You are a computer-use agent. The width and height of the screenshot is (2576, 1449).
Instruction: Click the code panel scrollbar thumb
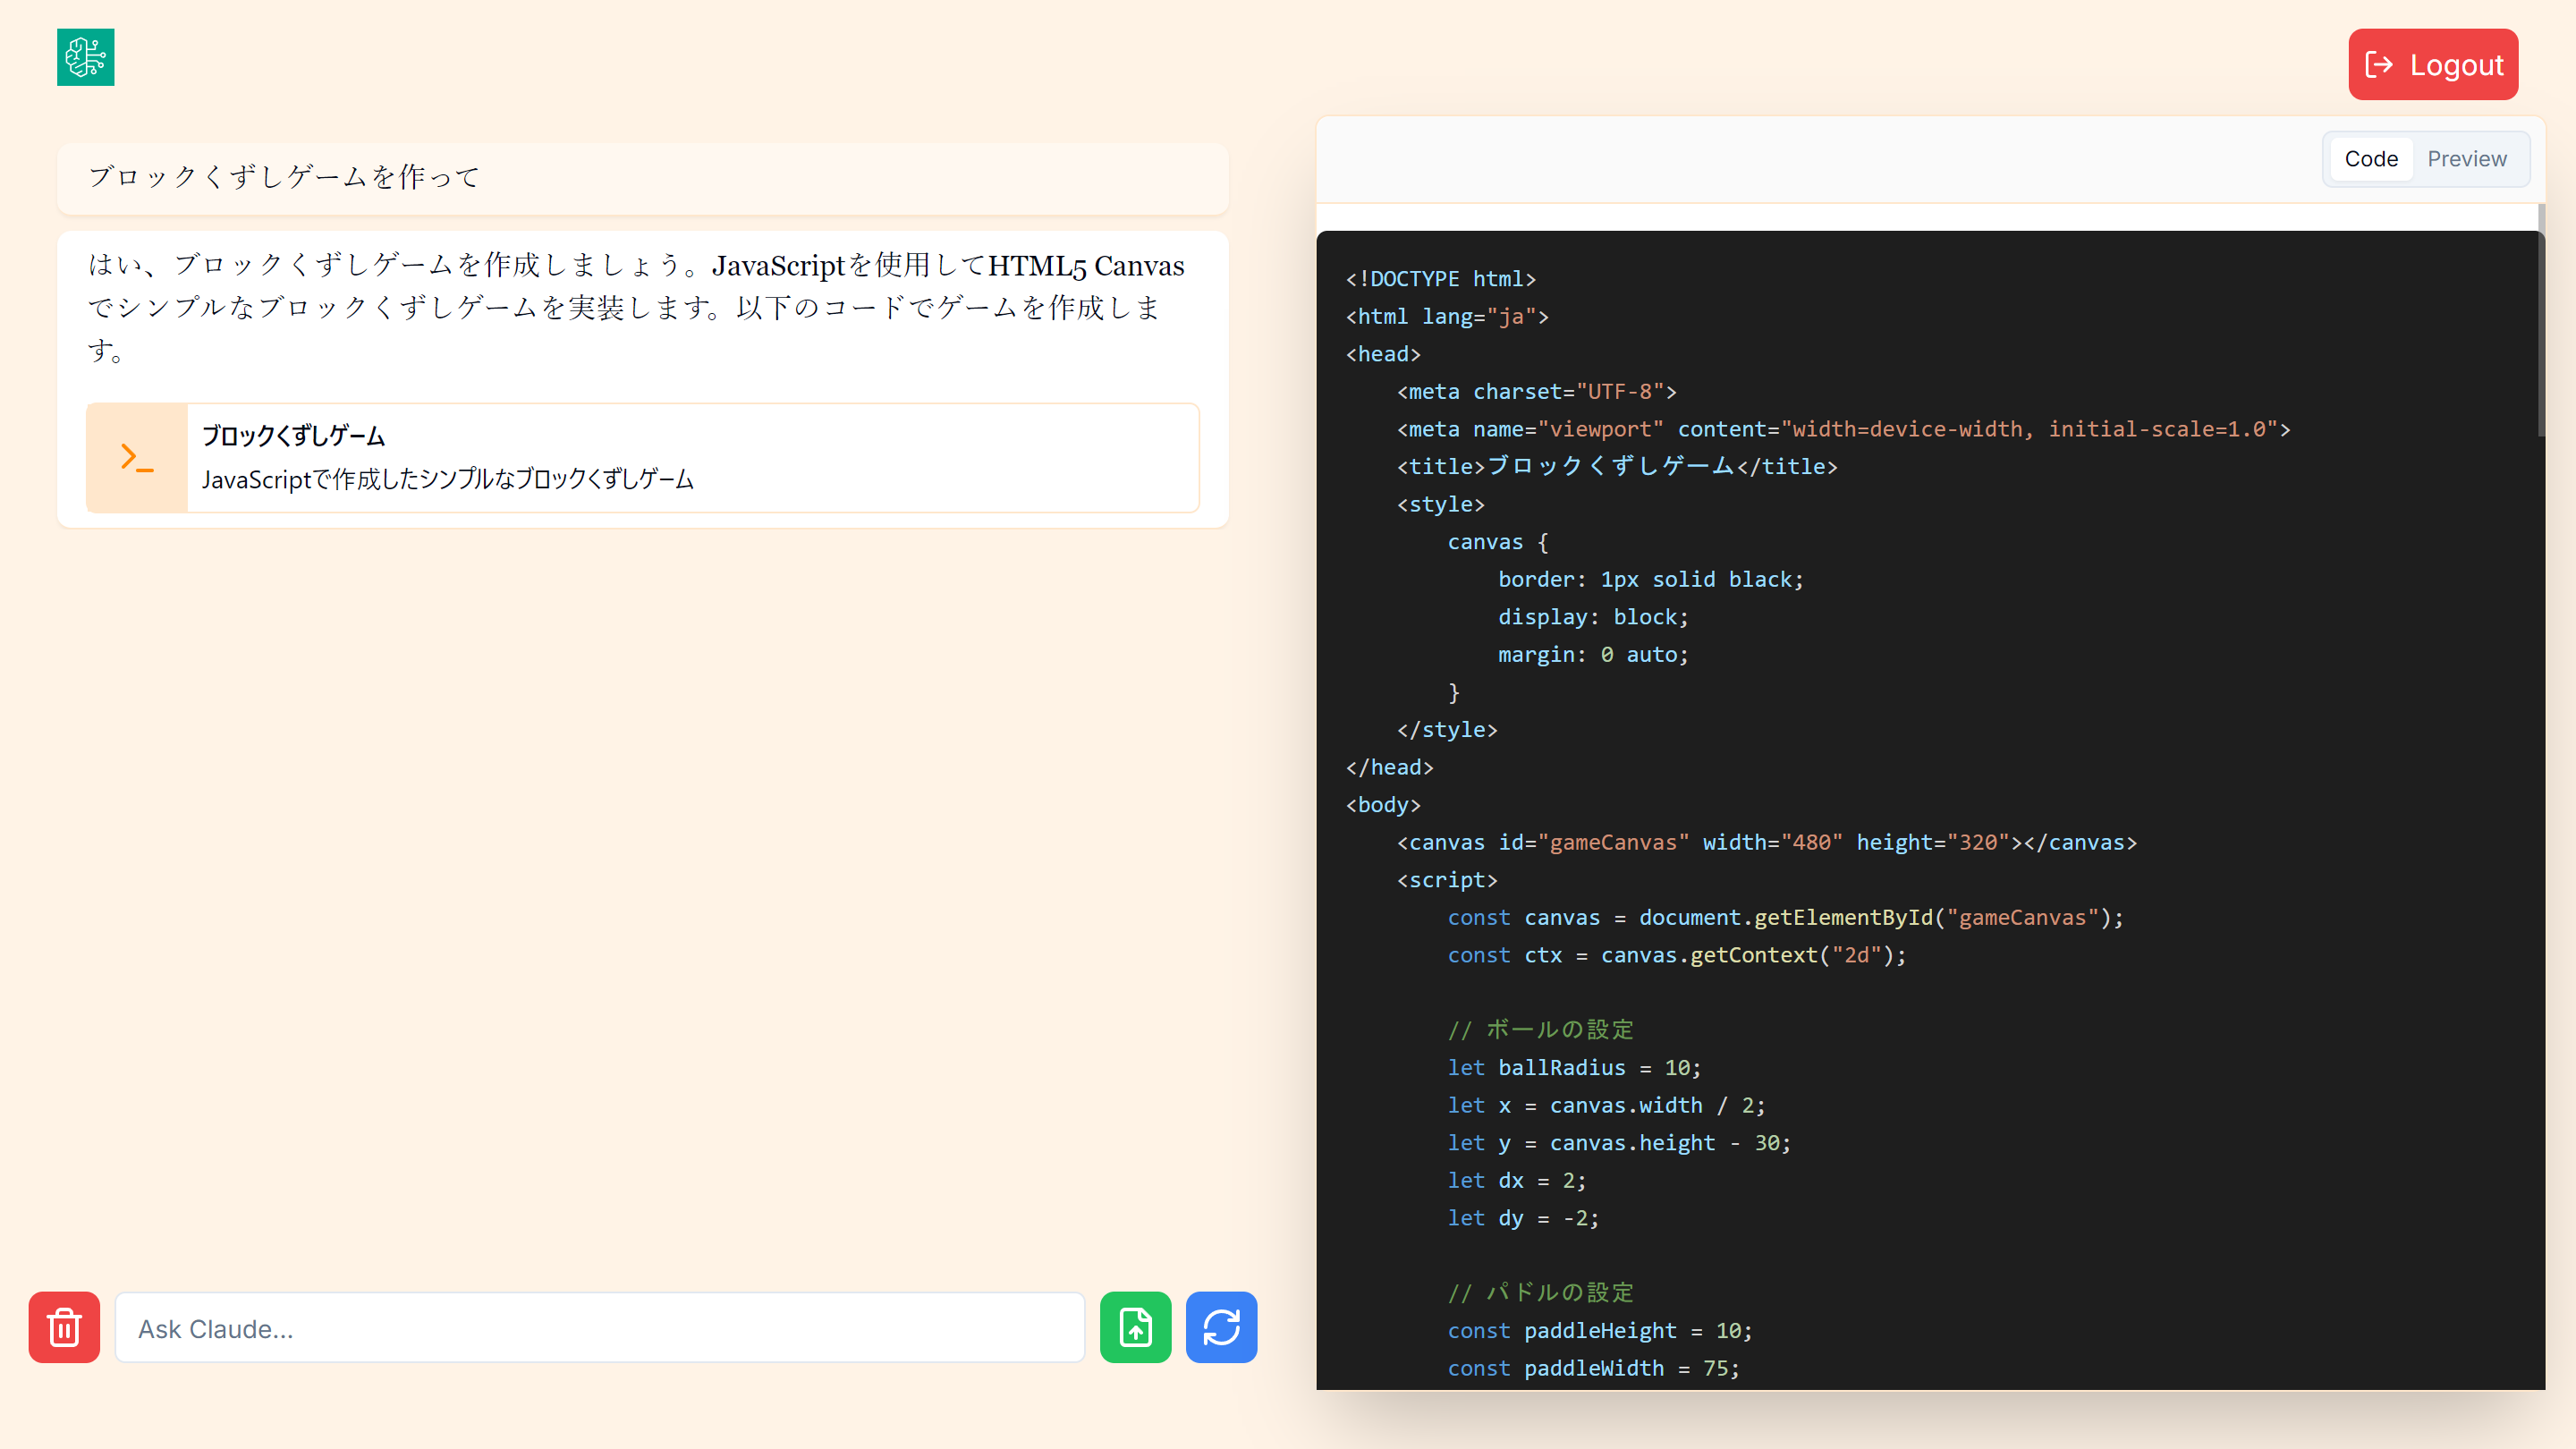pos(2540,320)
